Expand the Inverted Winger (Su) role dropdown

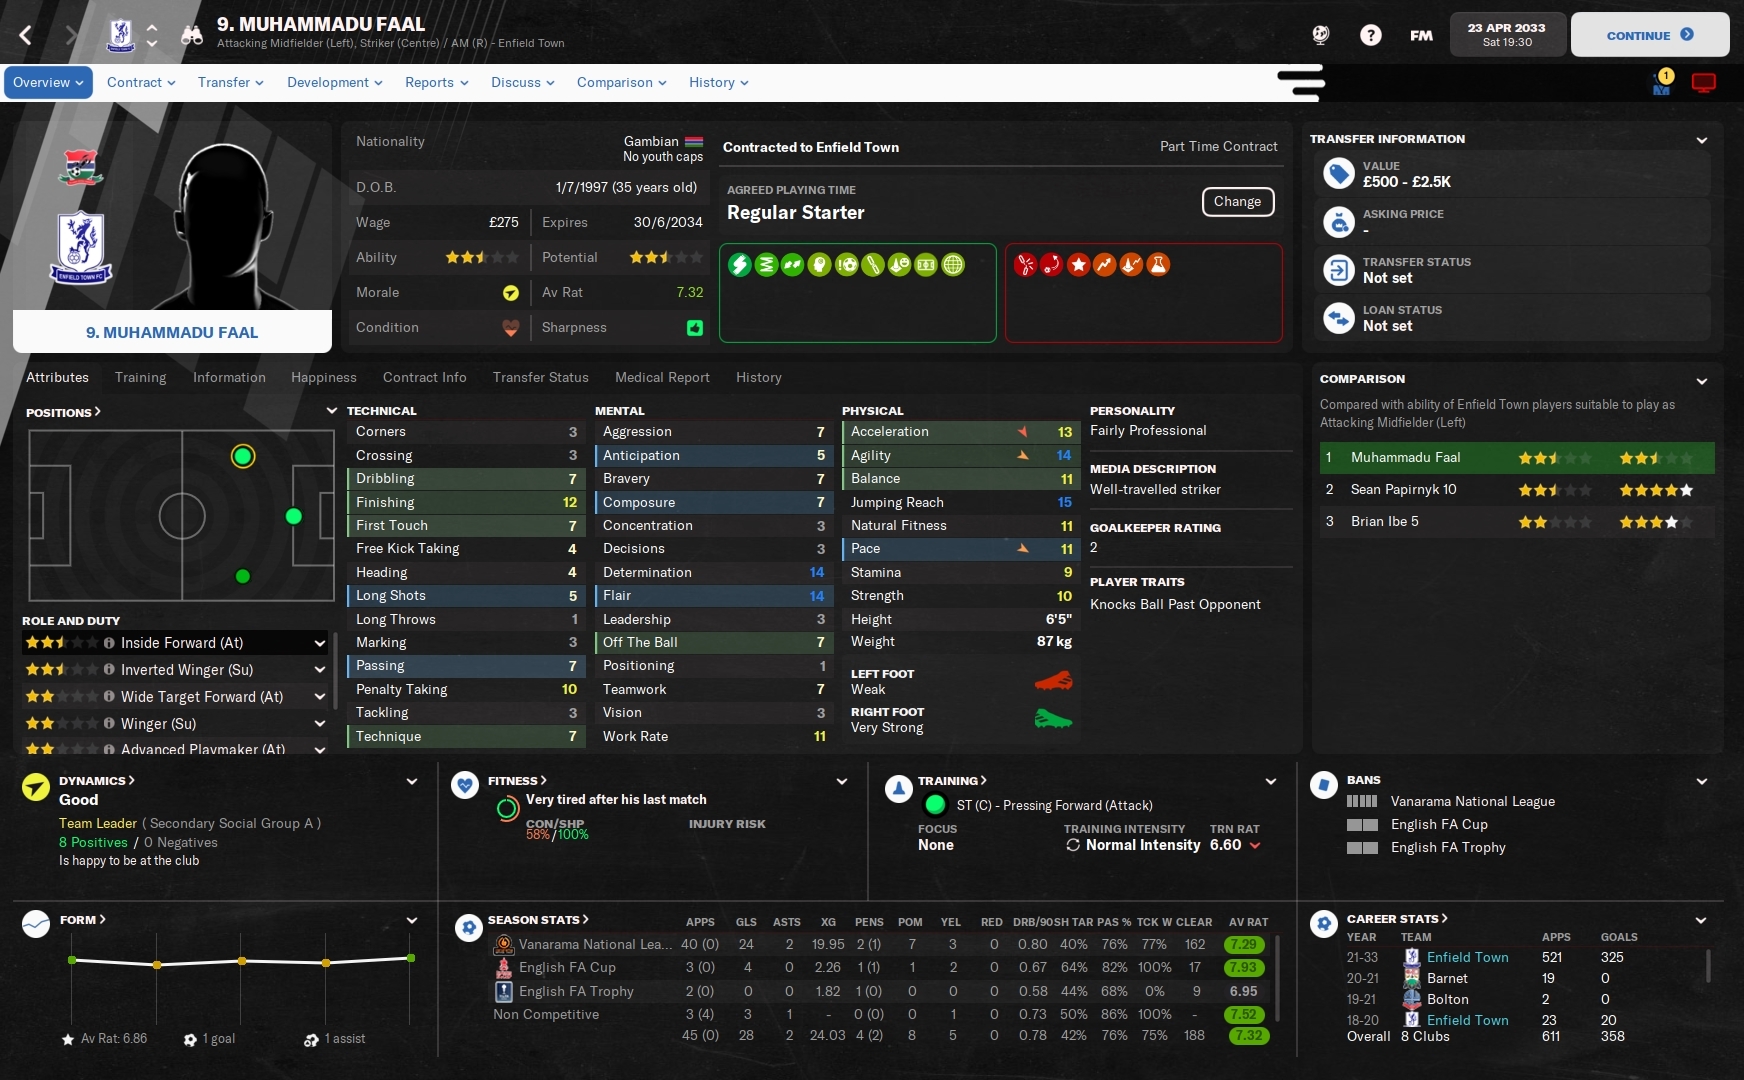tap(320, 670)
